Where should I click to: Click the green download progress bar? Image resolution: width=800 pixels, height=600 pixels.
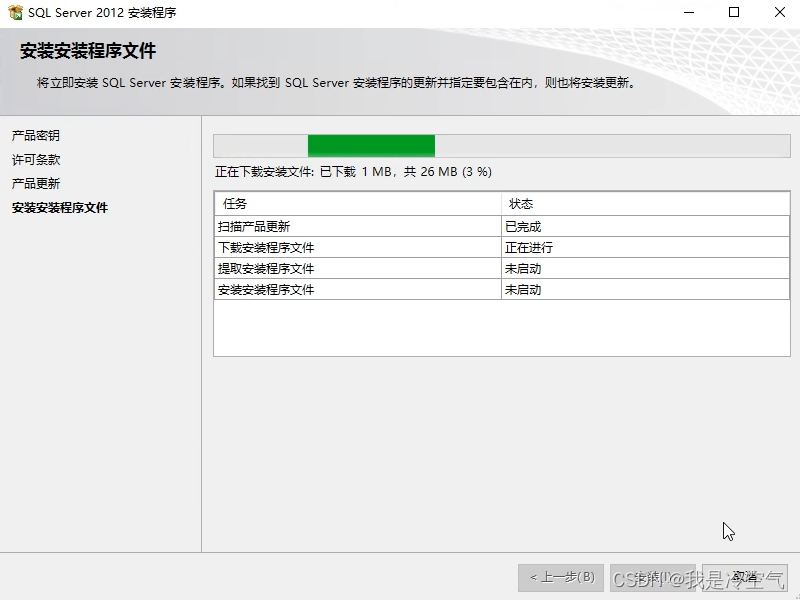(x=502, y=146)
